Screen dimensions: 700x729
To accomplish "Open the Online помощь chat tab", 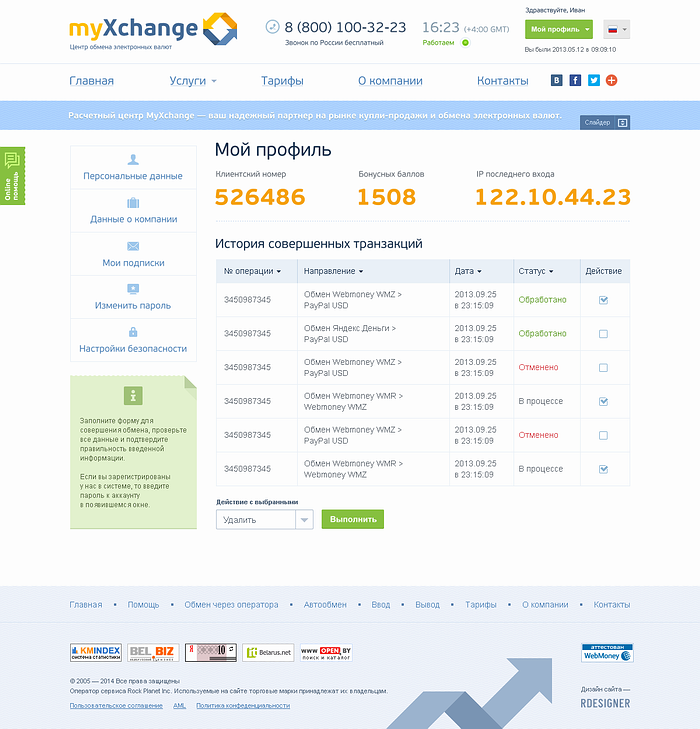I will [x=13, y=176].
